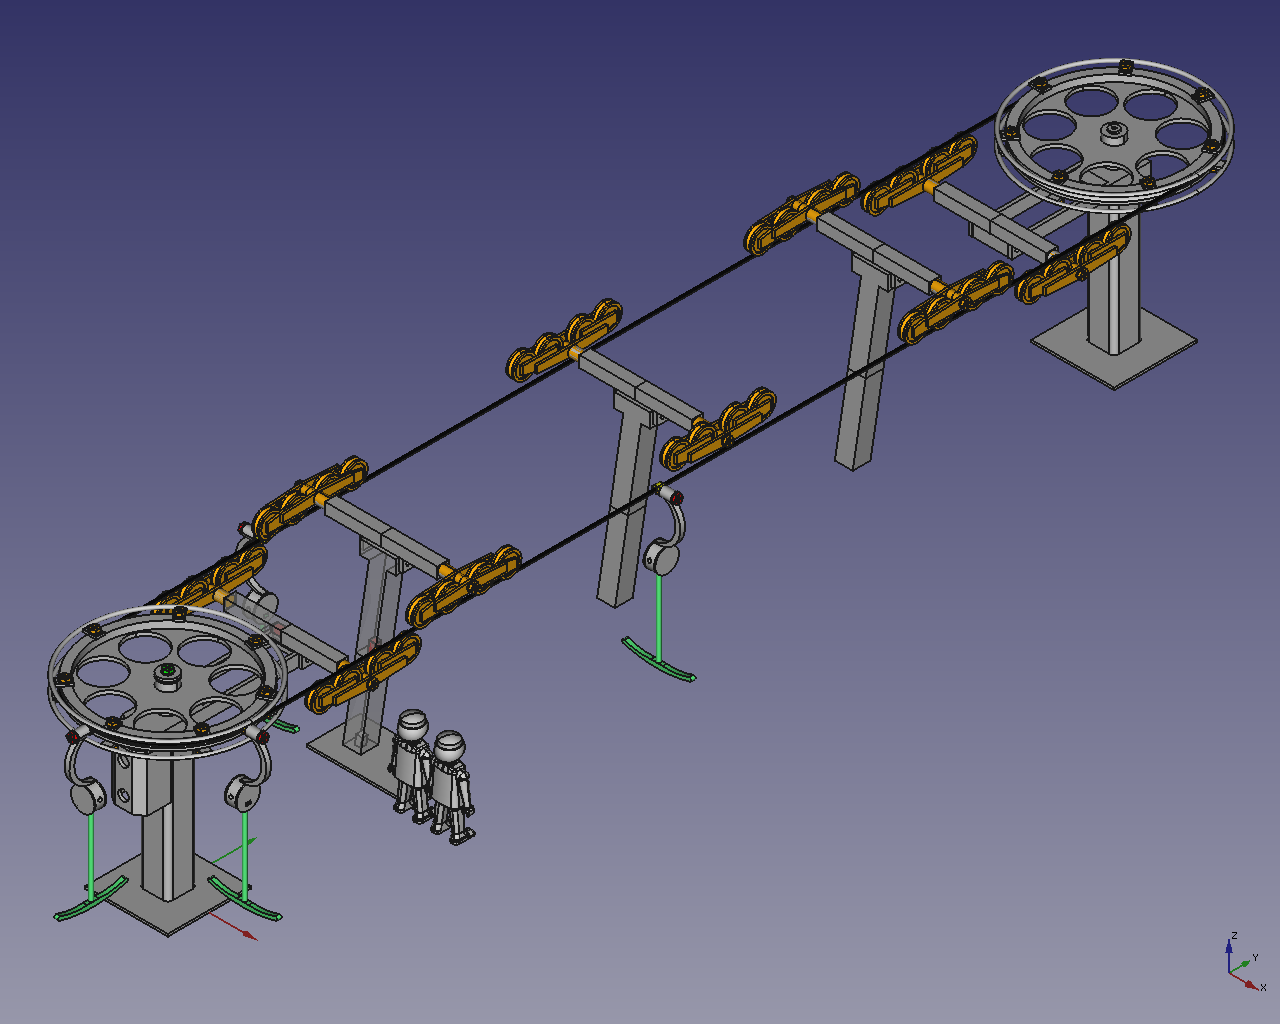This screenshot has height=1024, width=1280.
Task: Click the mid-span T-bar spring box
Action: click(x=661, y=559)
